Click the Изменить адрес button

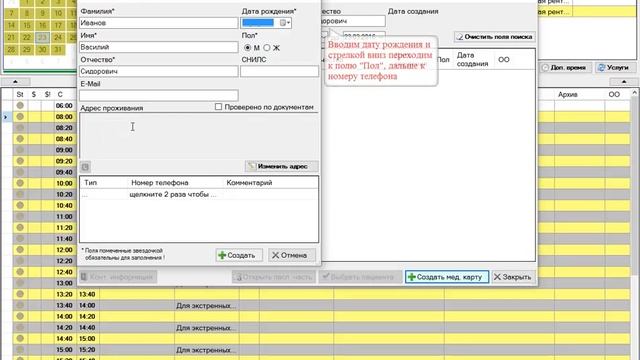pos(281,167)
